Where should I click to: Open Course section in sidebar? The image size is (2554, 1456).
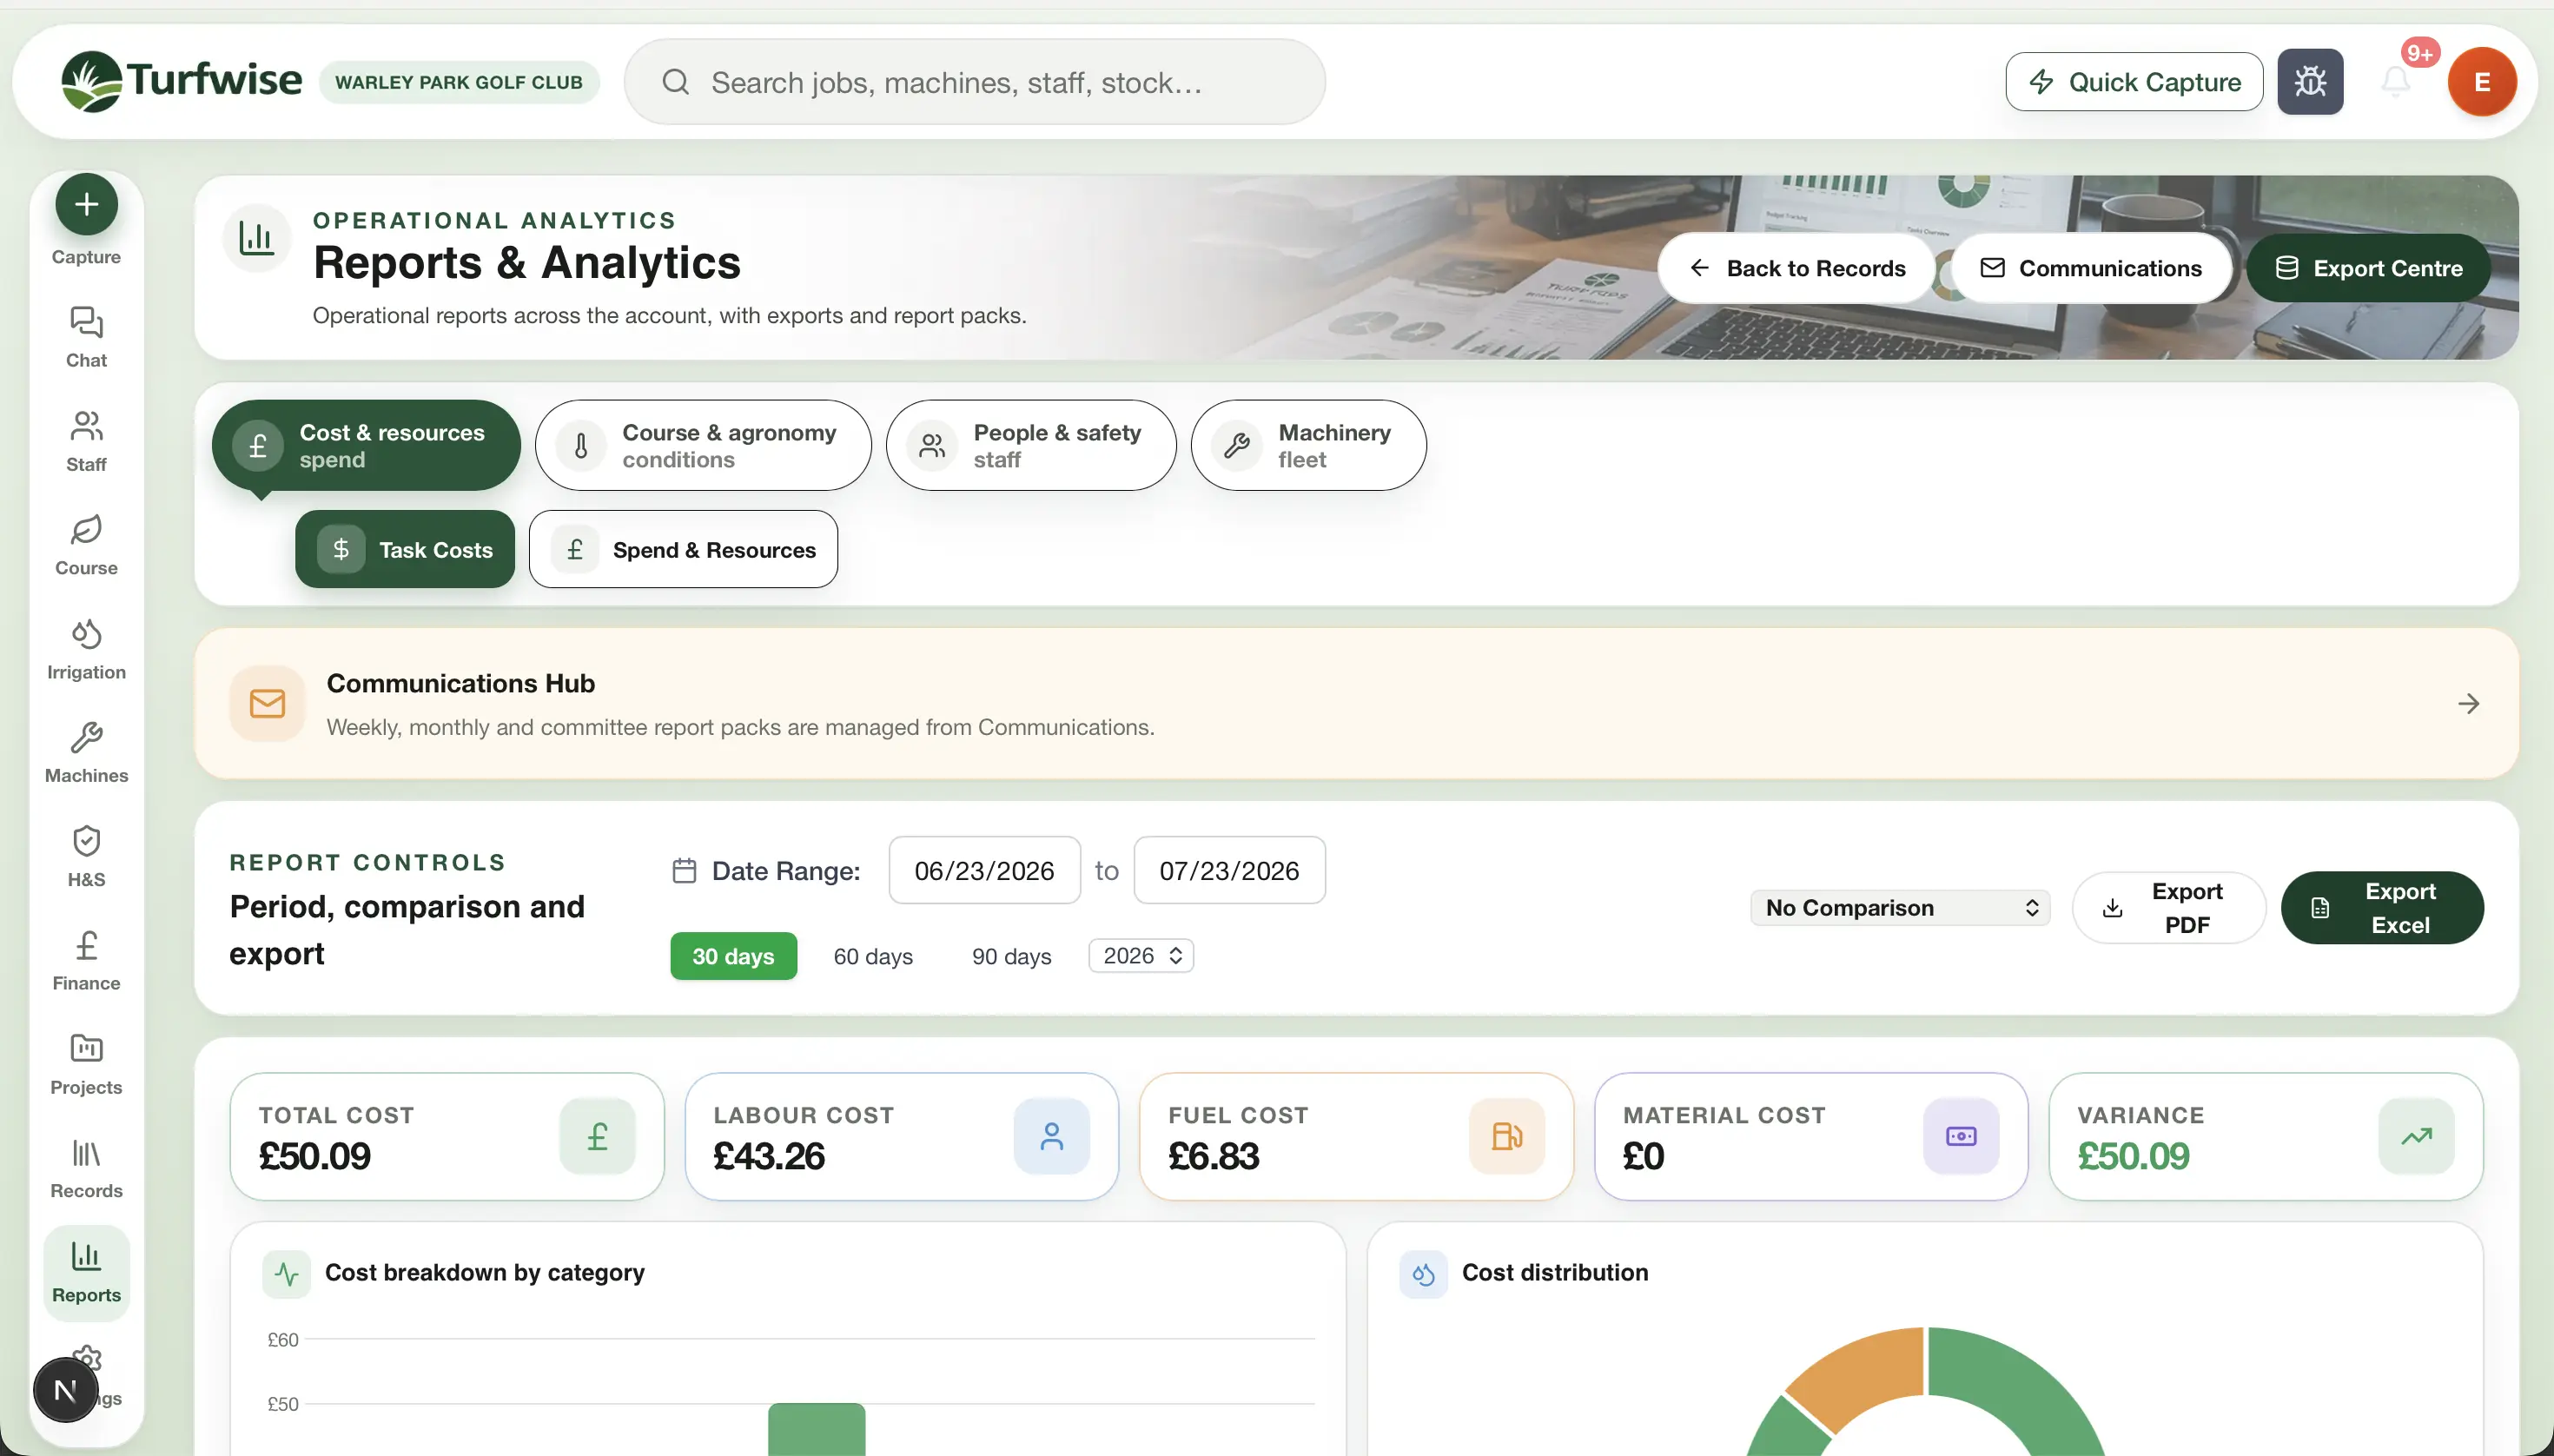point(86,545)
